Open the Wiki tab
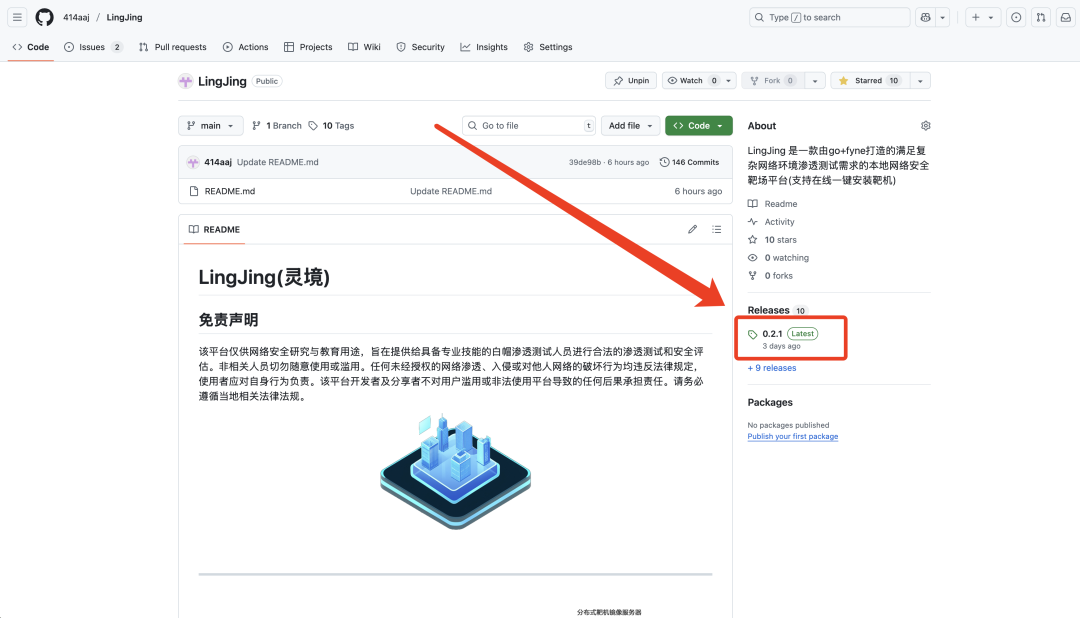Image resolution: width=1080 pixels, height=618 pixels. point(364,47)
